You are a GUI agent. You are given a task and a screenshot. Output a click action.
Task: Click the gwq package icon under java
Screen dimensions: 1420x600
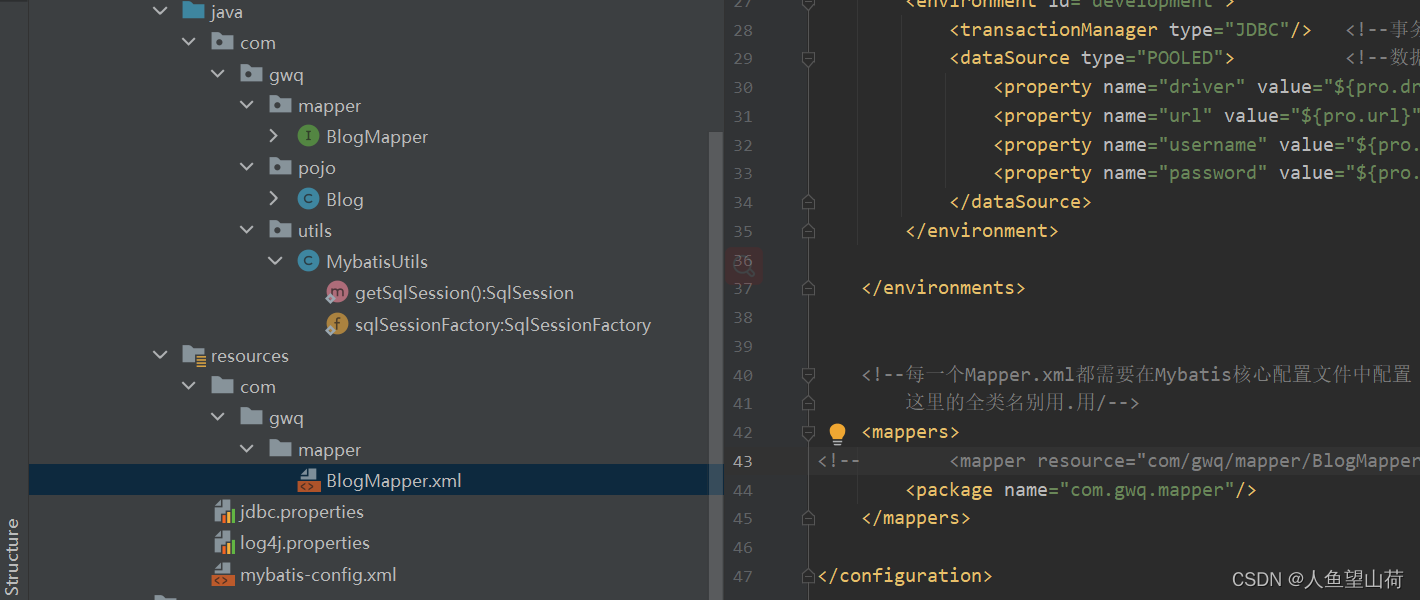click(x=252, y=74)
